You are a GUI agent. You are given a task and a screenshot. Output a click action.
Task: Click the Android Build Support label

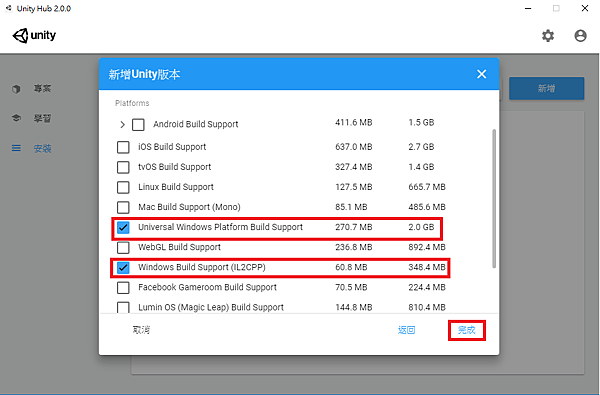pos(196,124)
